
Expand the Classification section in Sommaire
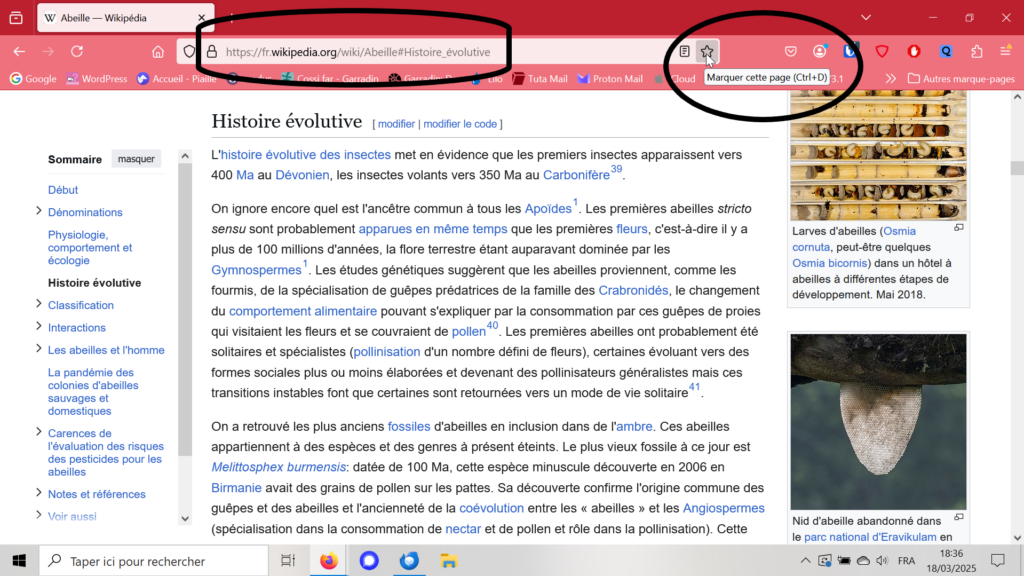click(x=39, y=304)
